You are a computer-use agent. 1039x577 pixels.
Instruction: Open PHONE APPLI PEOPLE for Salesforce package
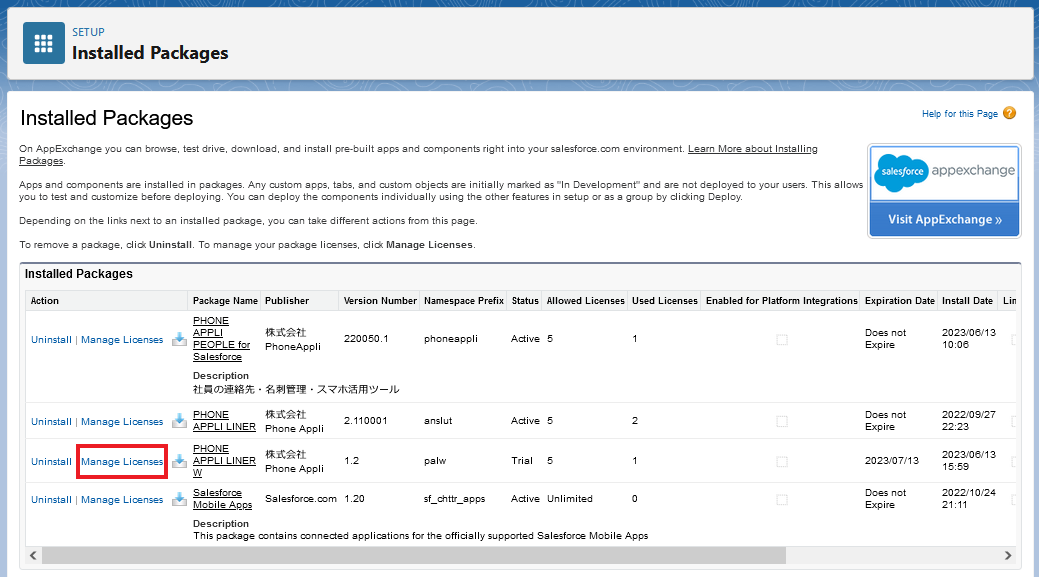click(x=221, y=339)
